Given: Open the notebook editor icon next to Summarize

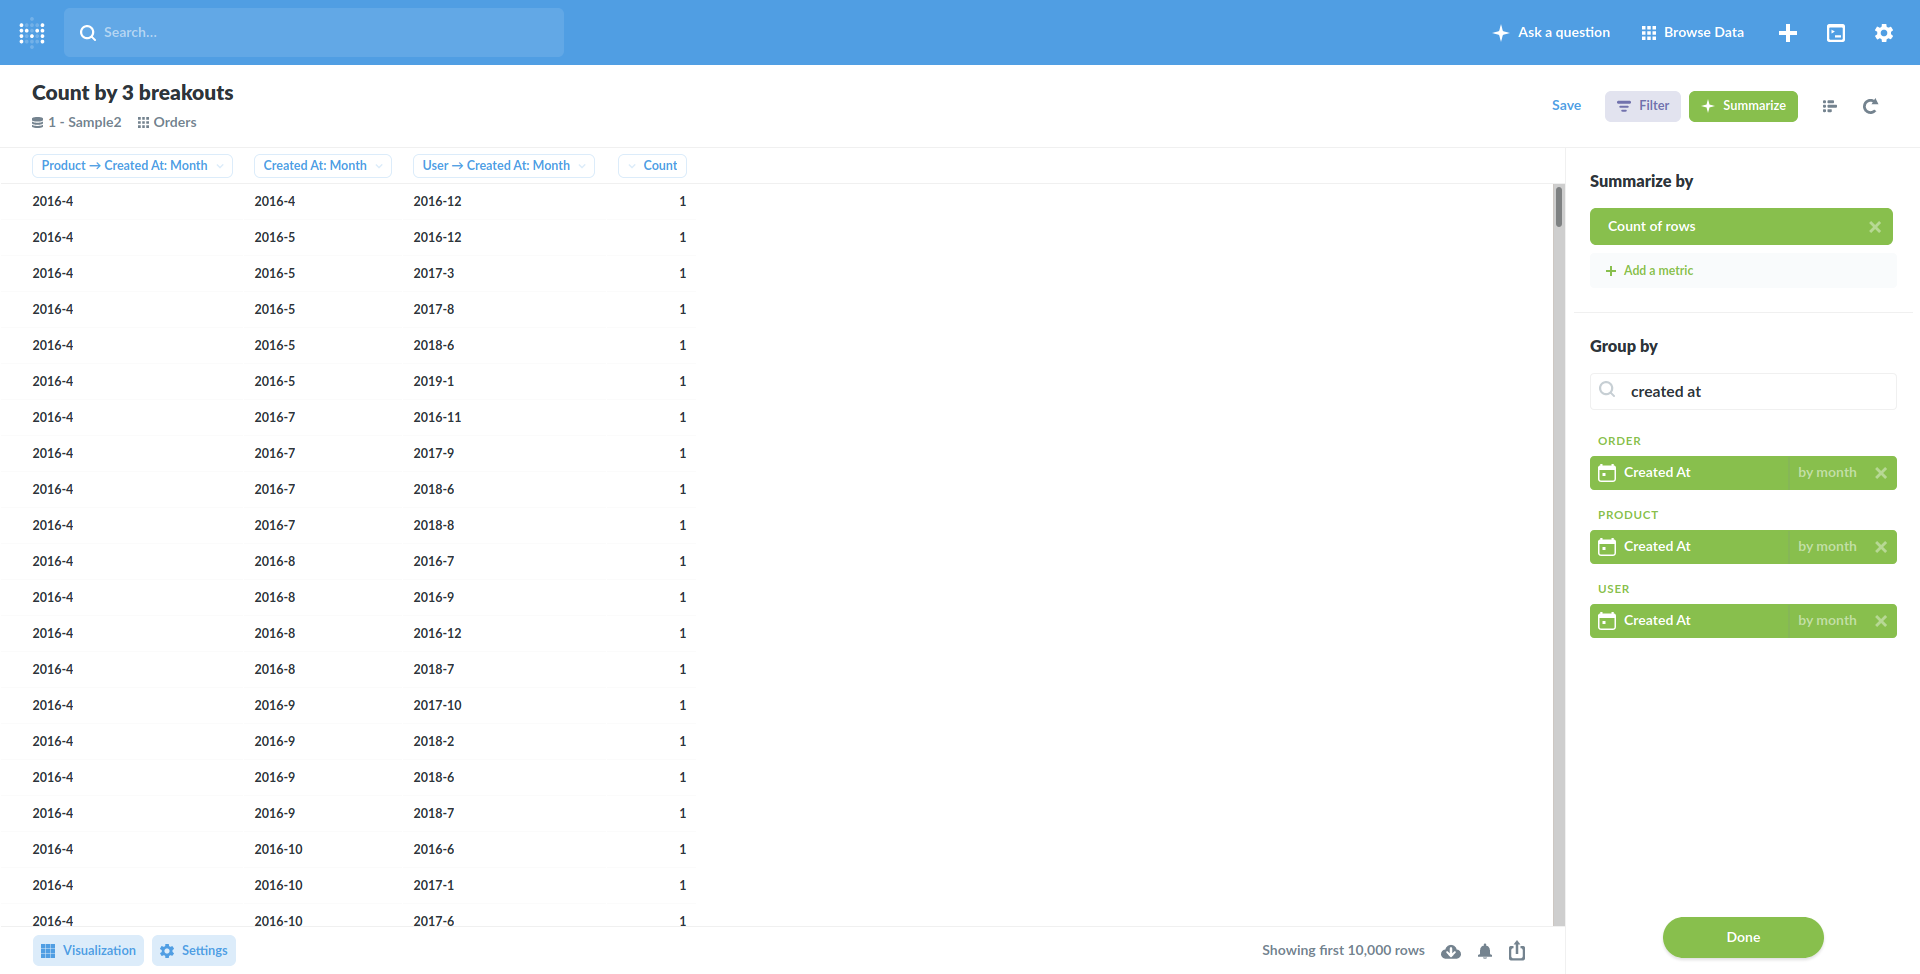Looking at the screenshot, I should [1829, 106].
